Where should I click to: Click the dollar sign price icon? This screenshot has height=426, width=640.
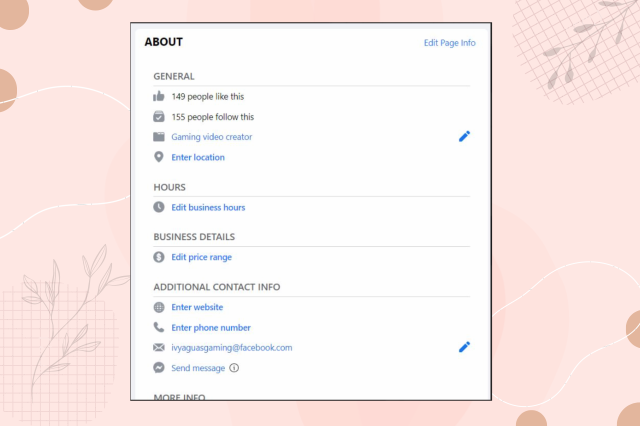pos(158,257)
